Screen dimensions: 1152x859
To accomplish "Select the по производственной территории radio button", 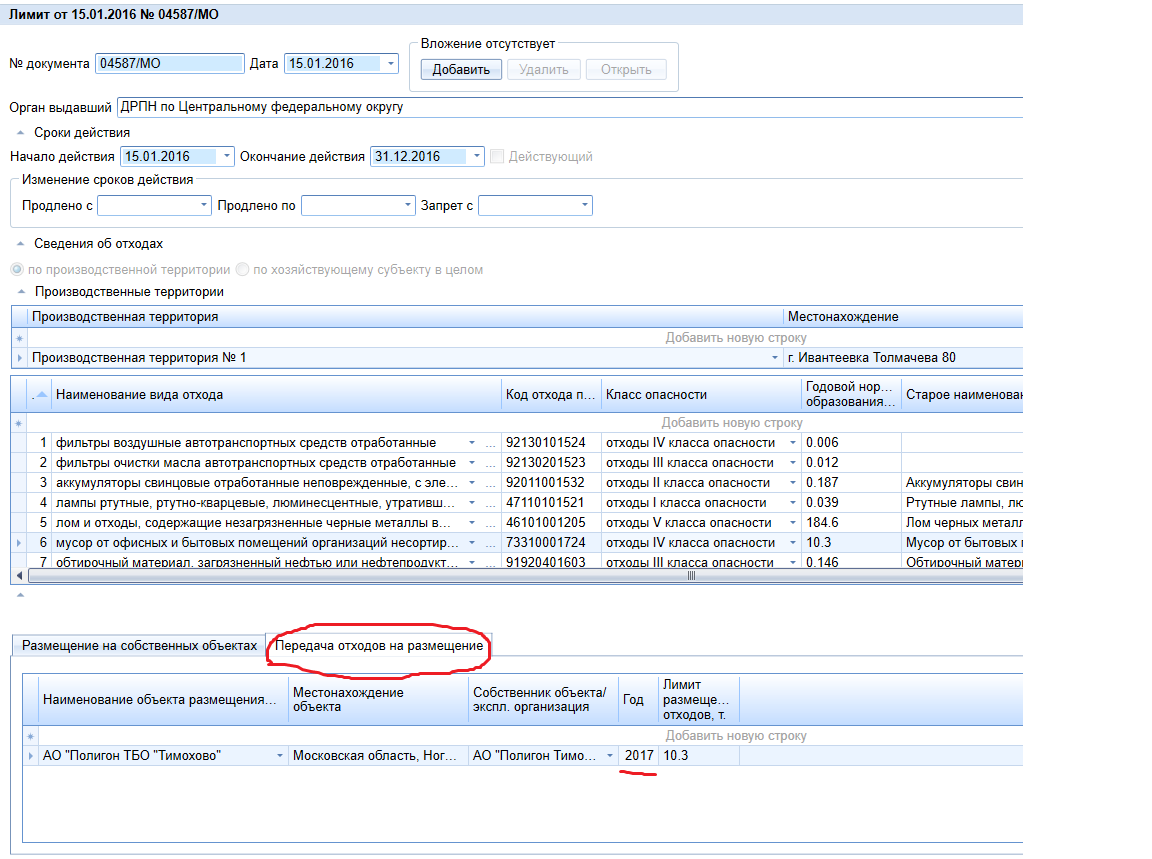I will [16, 269].
